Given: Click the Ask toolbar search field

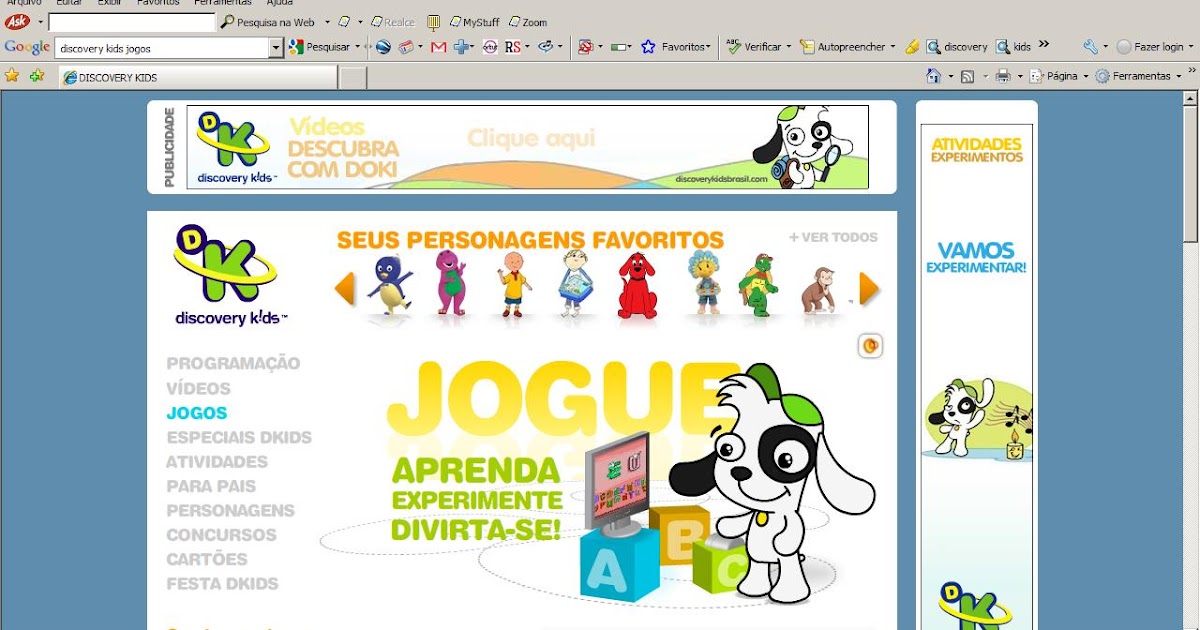Looking at the screenshot, I should point(131,22).
